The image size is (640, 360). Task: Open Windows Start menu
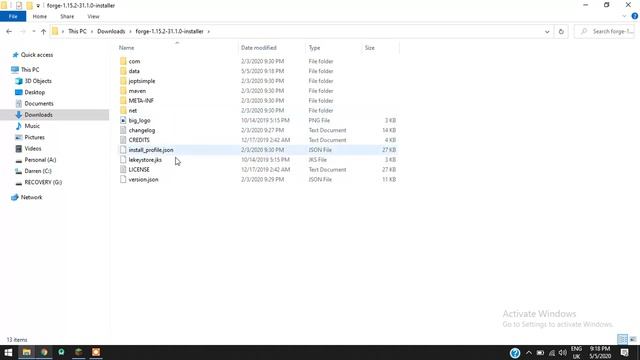pos(8,352)
